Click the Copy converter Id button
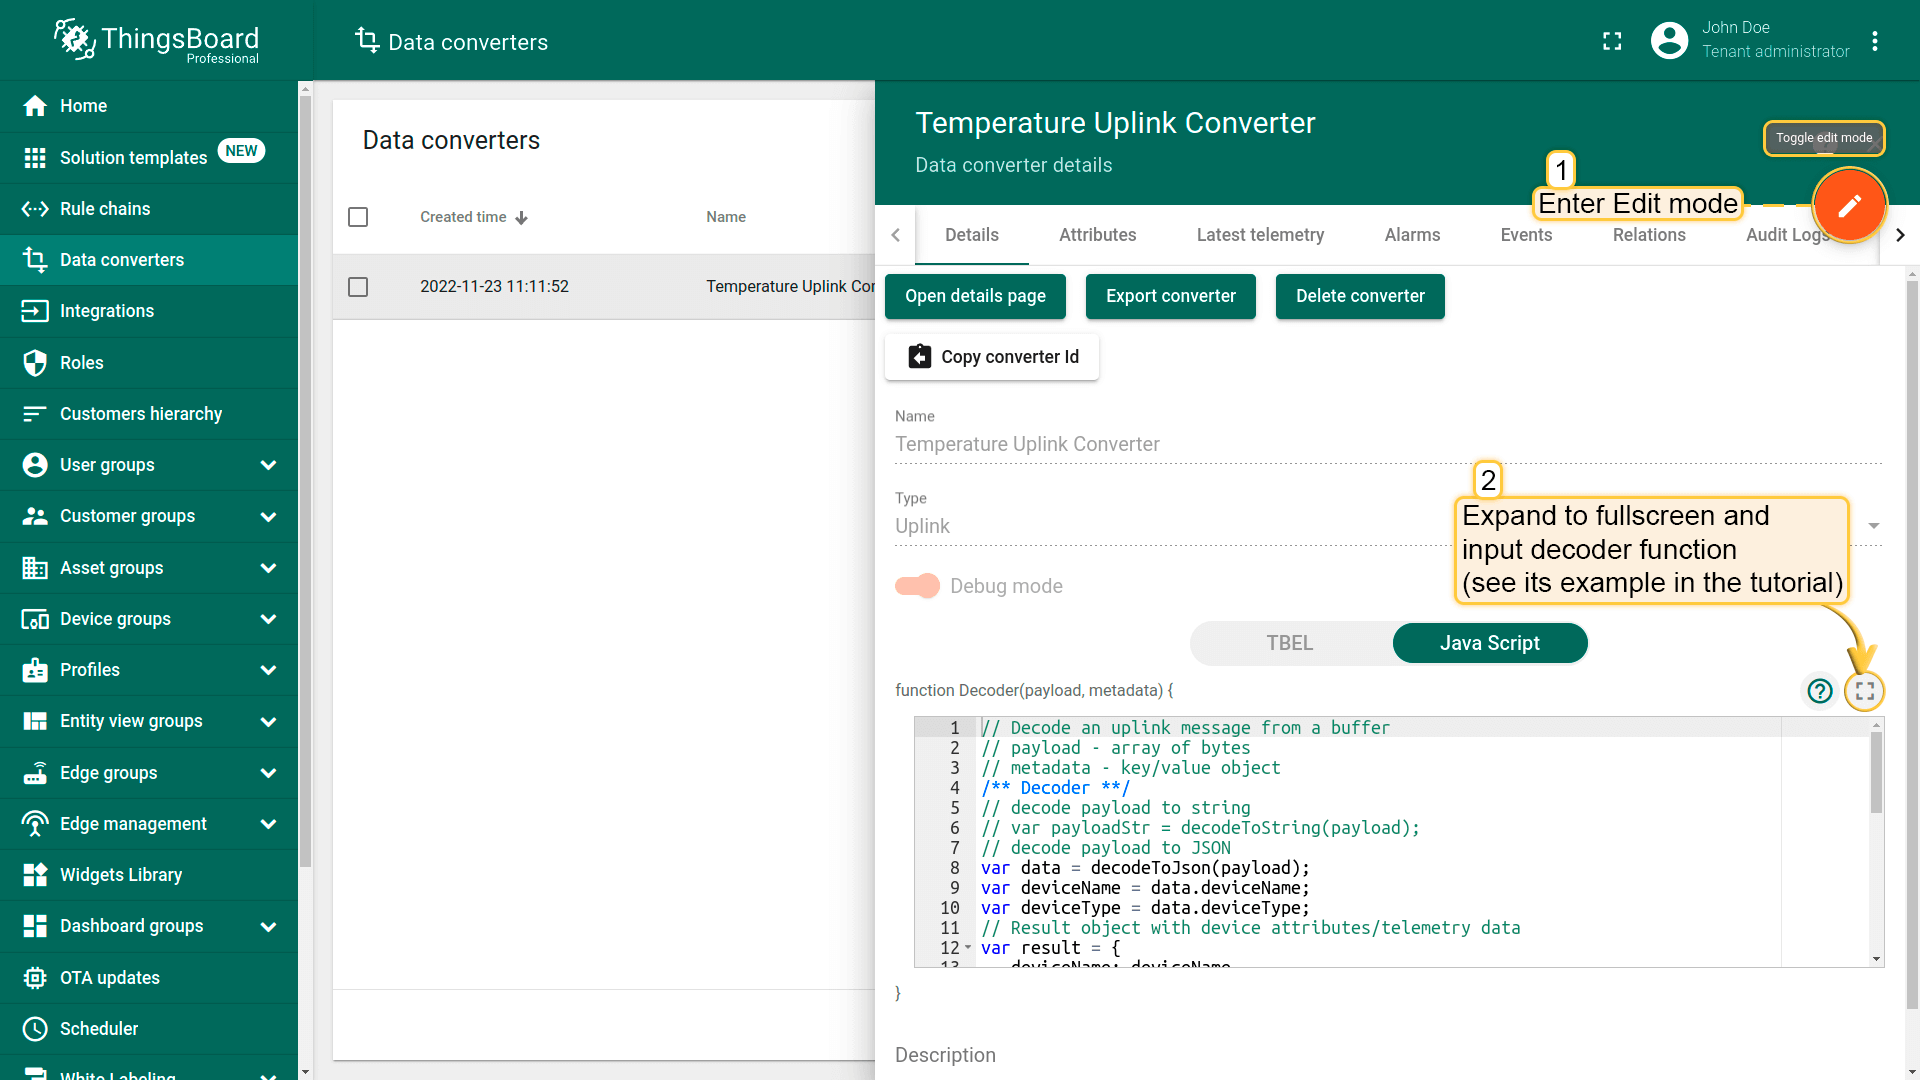Viewport: 1920px width, 1080px height. (991, 357)
